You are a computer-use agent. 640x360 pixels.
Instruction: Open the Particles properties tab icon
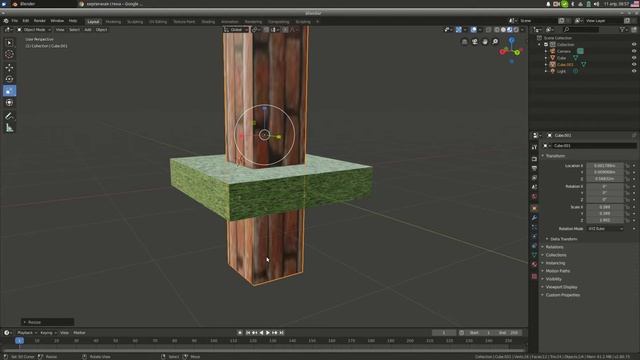coord(534,227)
